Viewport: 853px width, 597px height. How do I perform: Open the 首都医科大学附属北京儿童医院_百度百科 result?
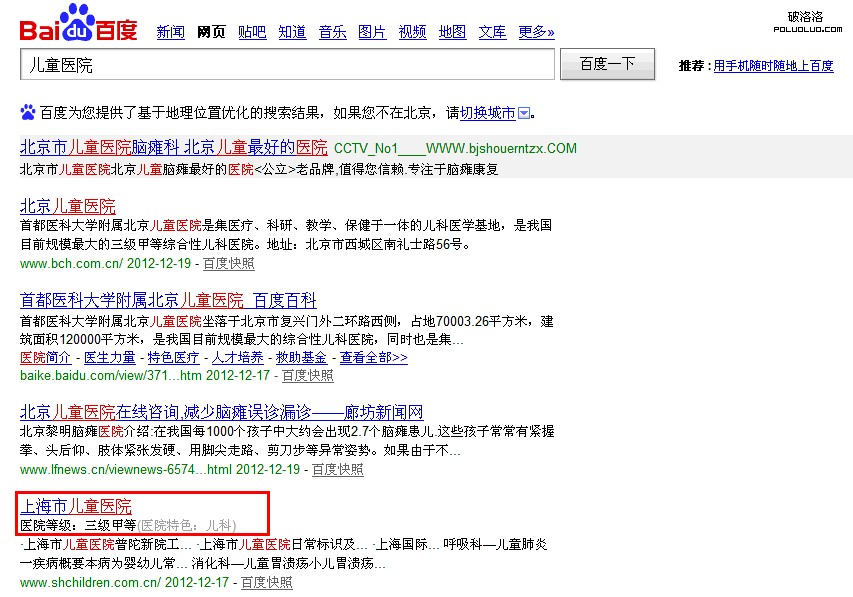(168, 300)
